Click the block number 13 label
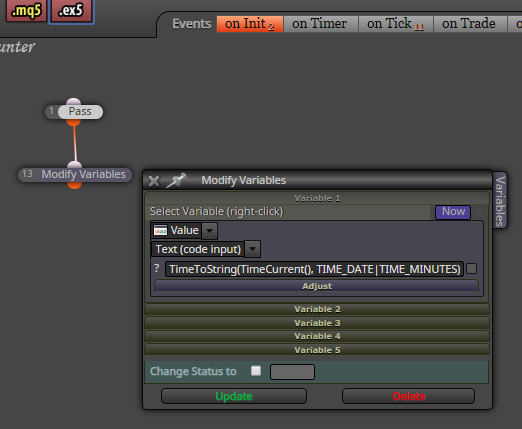Viewport: 522px width, 429px height. 27,174
